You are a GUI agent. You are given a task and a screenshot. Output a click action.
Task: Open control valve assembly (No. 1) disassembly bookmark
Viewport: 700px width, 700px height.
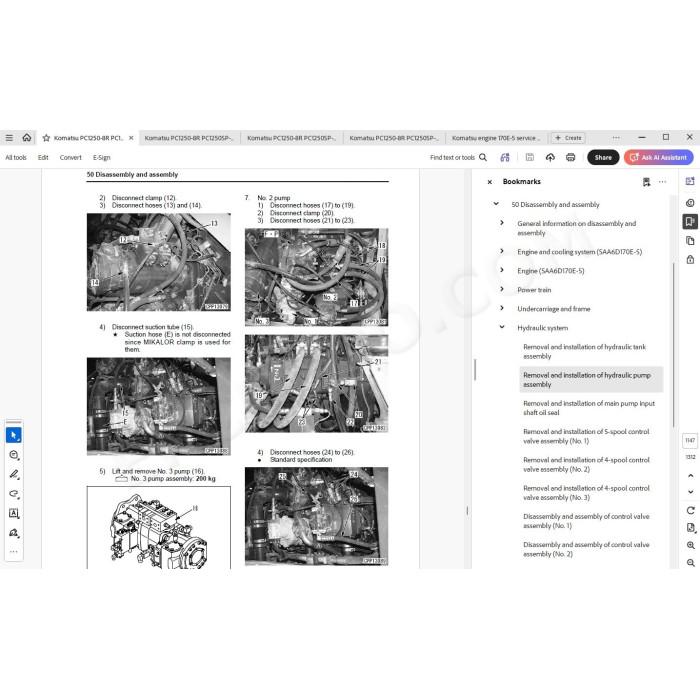586,521
